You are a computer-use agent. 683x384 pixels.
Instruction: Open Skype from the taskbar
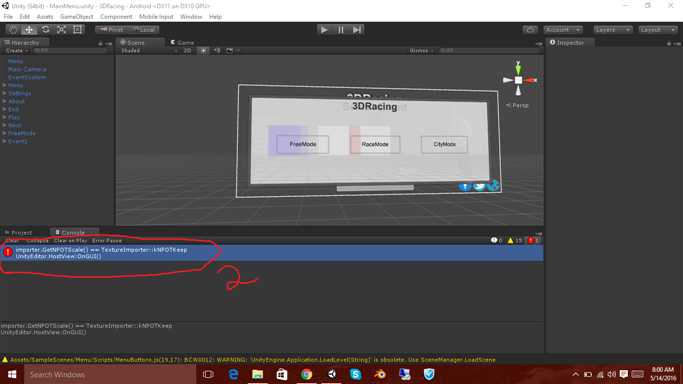click(x=355, y=374)
